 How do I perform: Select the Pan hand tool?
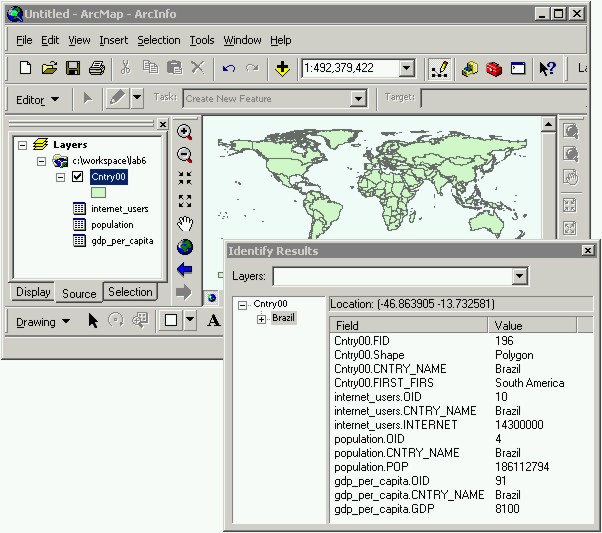[x=184, y=224]
